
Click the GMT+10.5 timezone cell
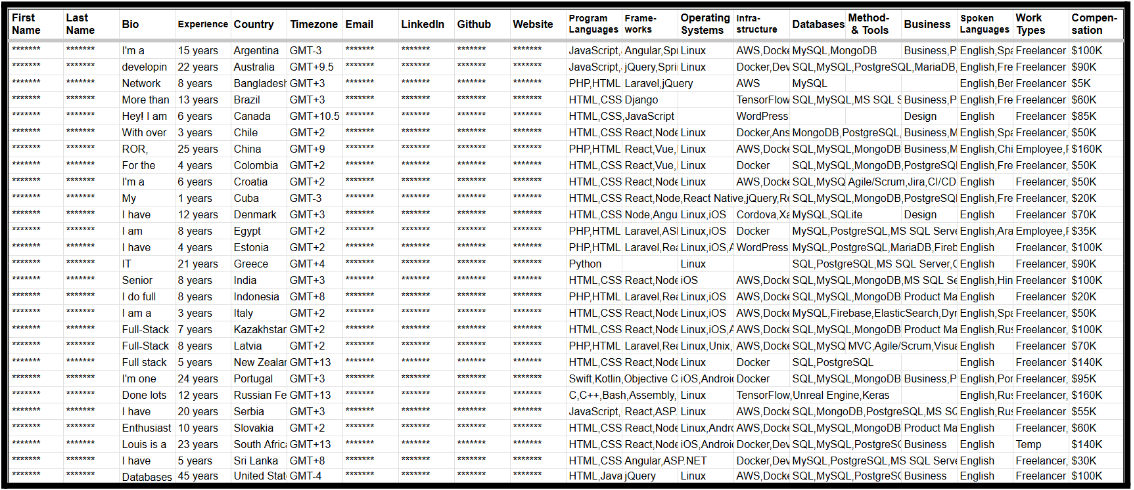pos(314,116)
